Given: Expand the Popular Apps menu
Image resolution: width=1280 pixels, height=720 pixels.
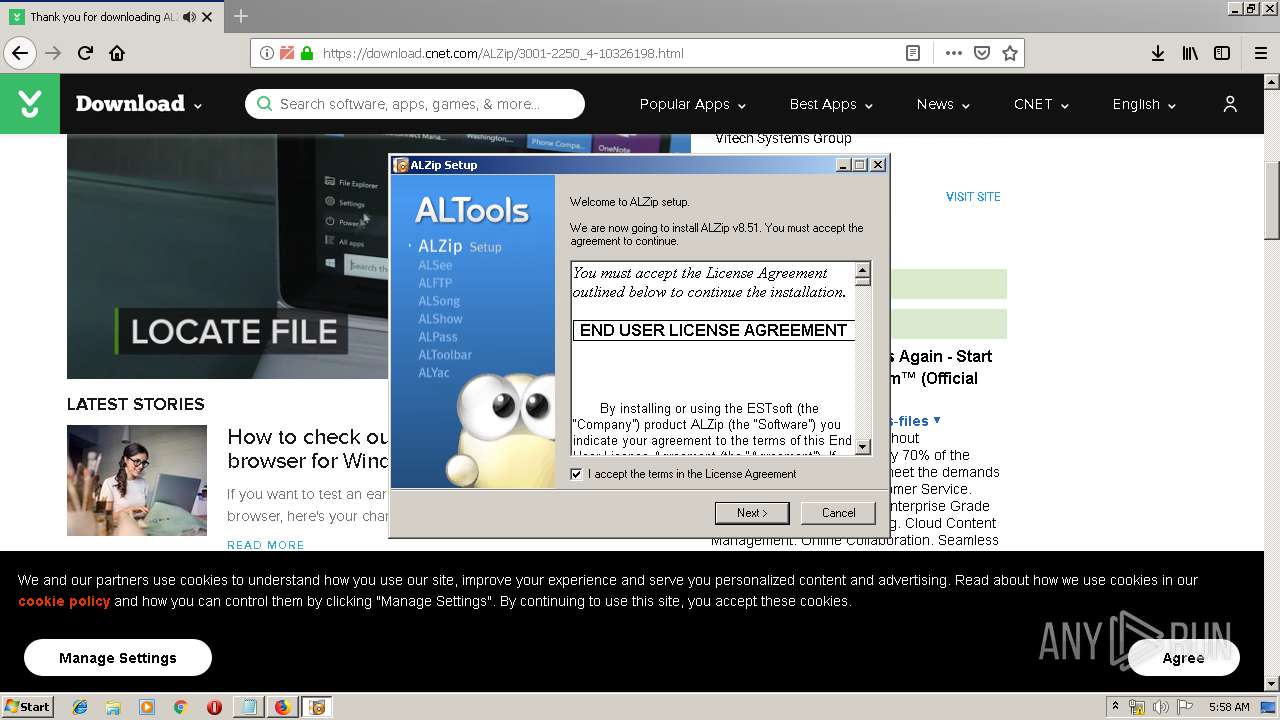Looking at the screenshot, I should [693, 104].
